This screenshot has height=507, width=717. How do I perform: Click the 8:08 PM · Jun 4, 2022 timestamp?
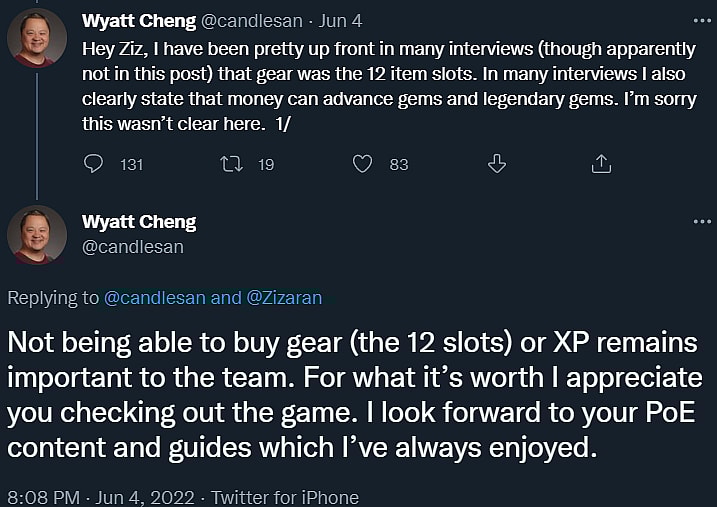98,496
